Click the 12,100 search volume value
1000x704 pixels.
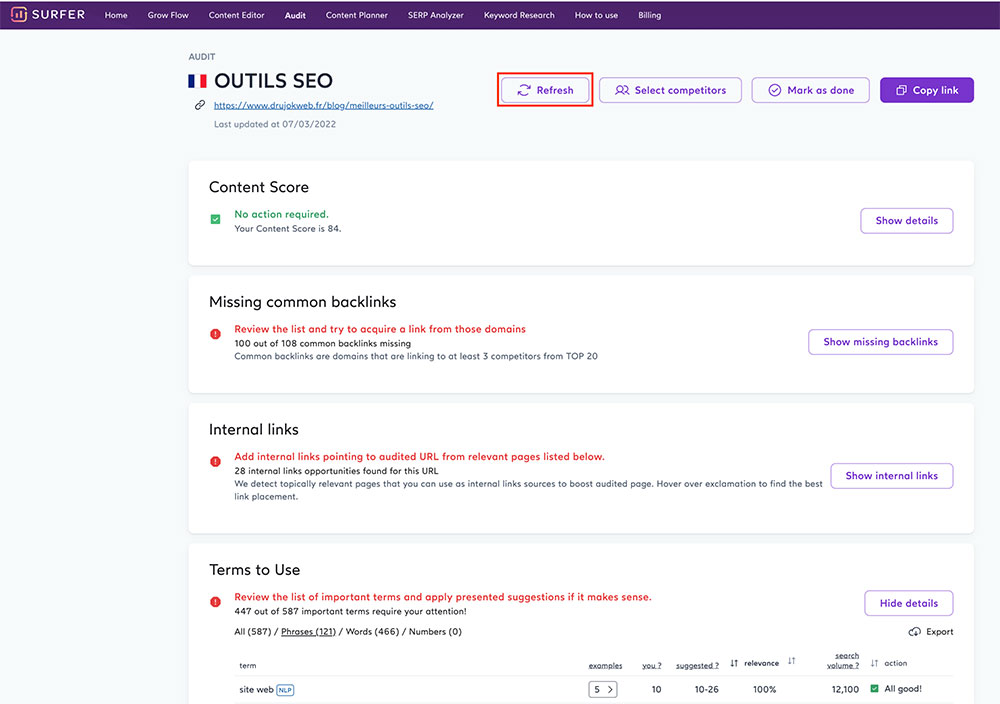845,689
